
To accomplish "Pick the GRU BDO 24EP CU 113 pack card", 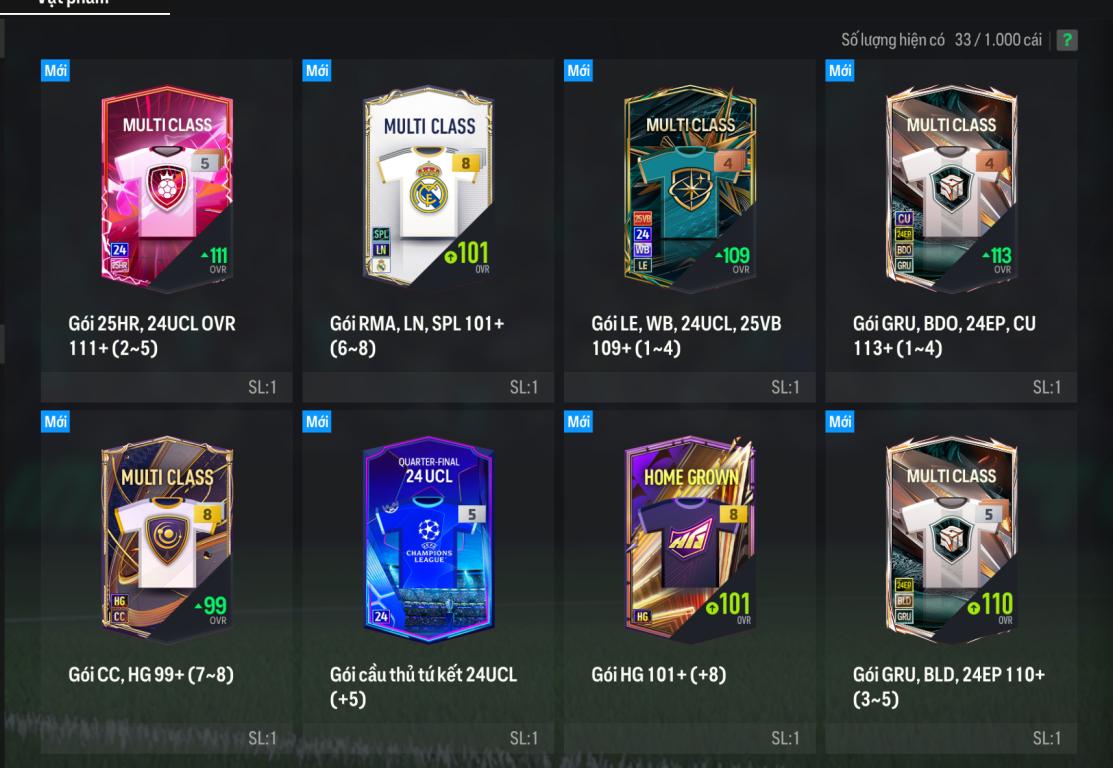I will (x=951, y=188).
